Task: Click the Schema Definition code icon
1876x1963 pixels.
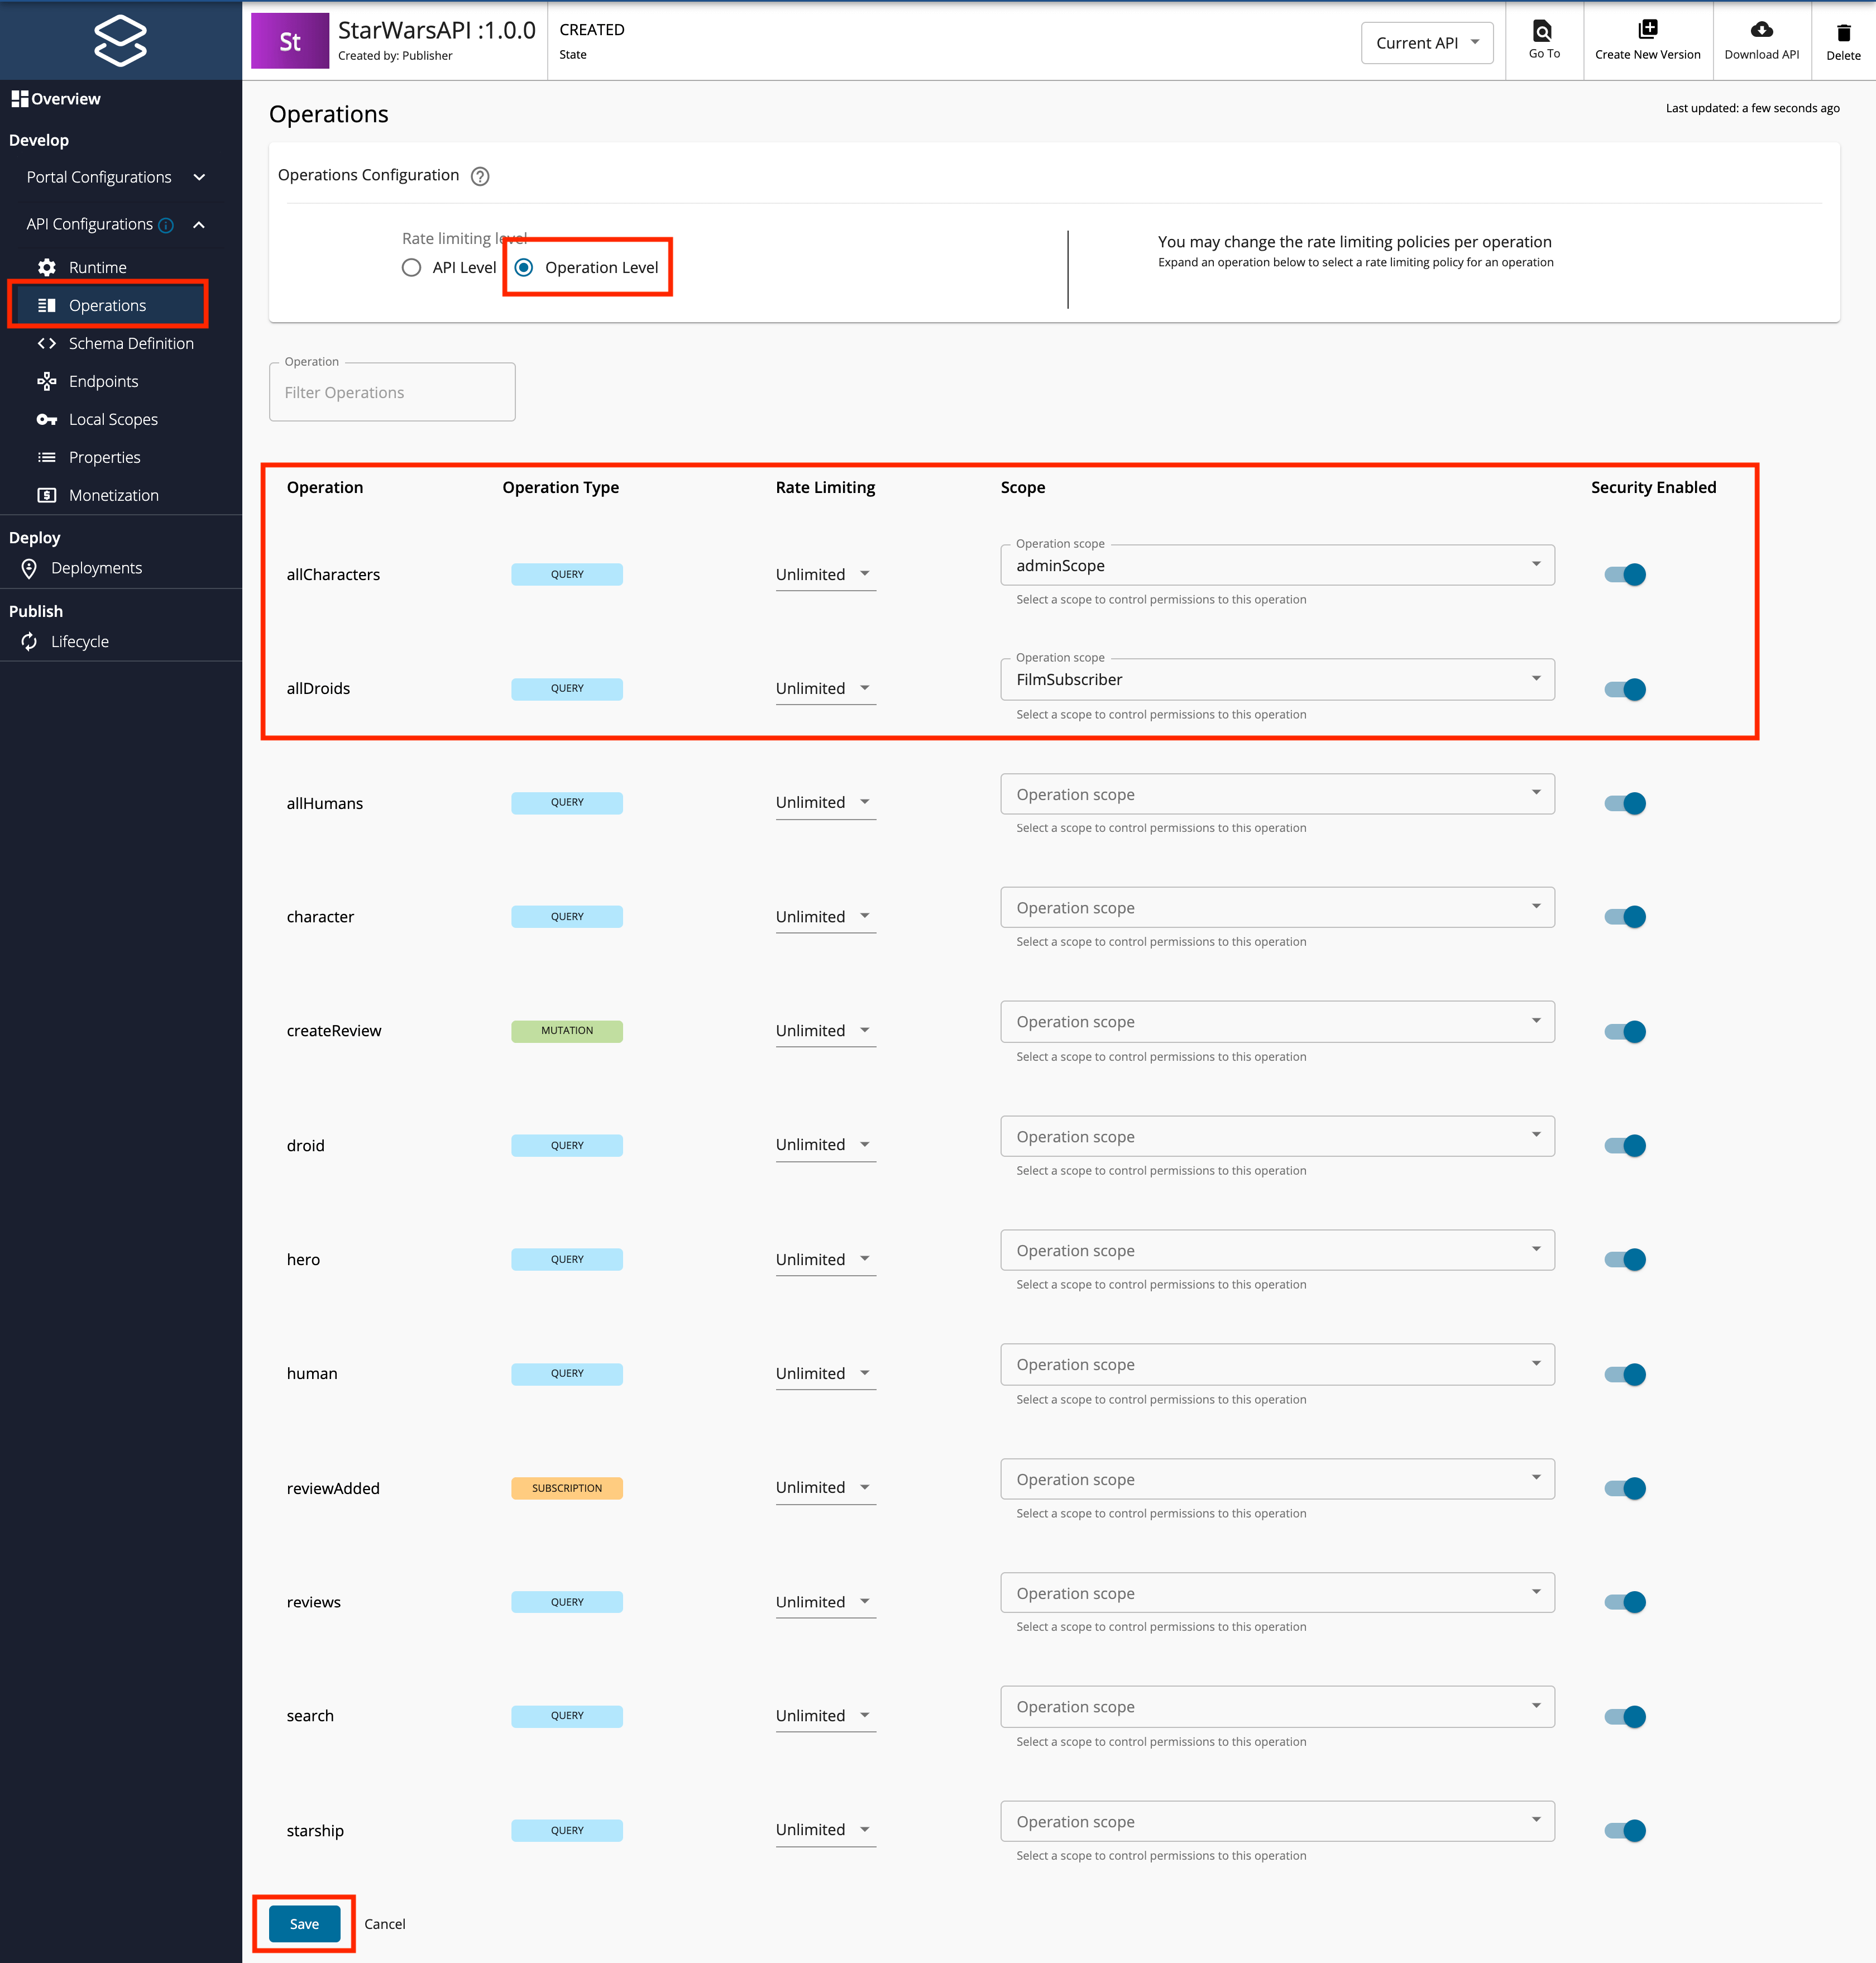Action: click(x=47, y=343)
